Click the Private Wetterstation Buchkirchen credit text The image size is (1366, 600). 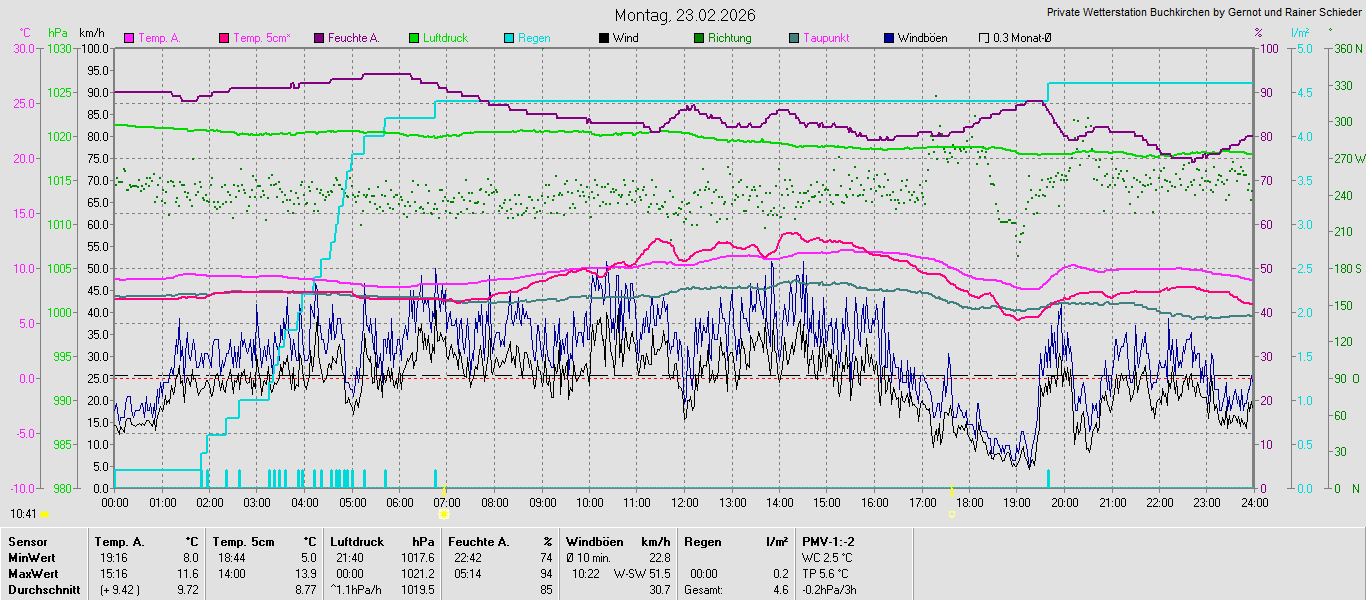coord(1203,12)
